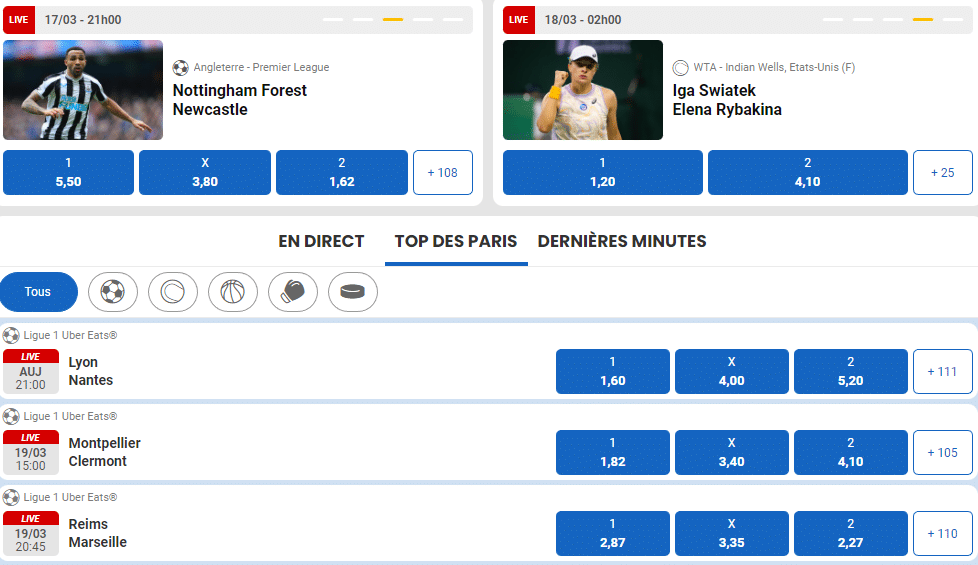
Task: Click tennis ball icon beside WTA label
Action: pos(680,67)
